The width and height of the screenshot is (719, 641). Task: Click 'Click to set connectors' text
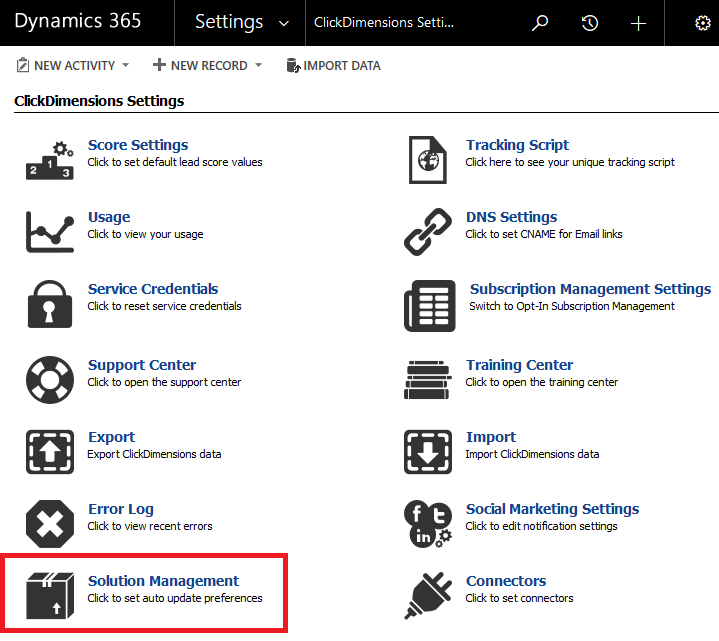click(519, 598)
